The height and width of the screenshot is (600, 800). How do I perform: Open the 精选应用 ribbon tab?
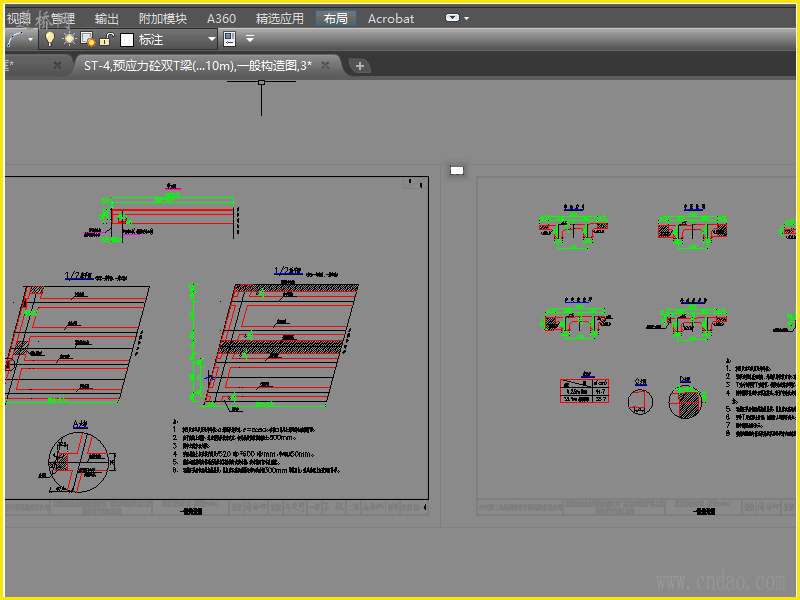click(x=280, y=18)
